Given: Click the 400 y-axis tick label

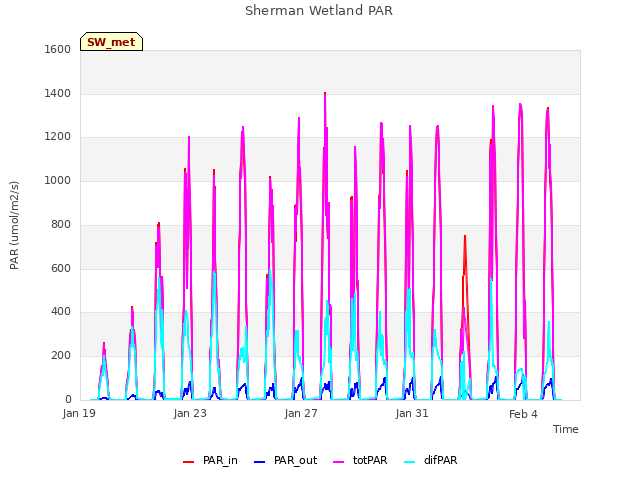Looking at the screenshot, I should (61, 312).
